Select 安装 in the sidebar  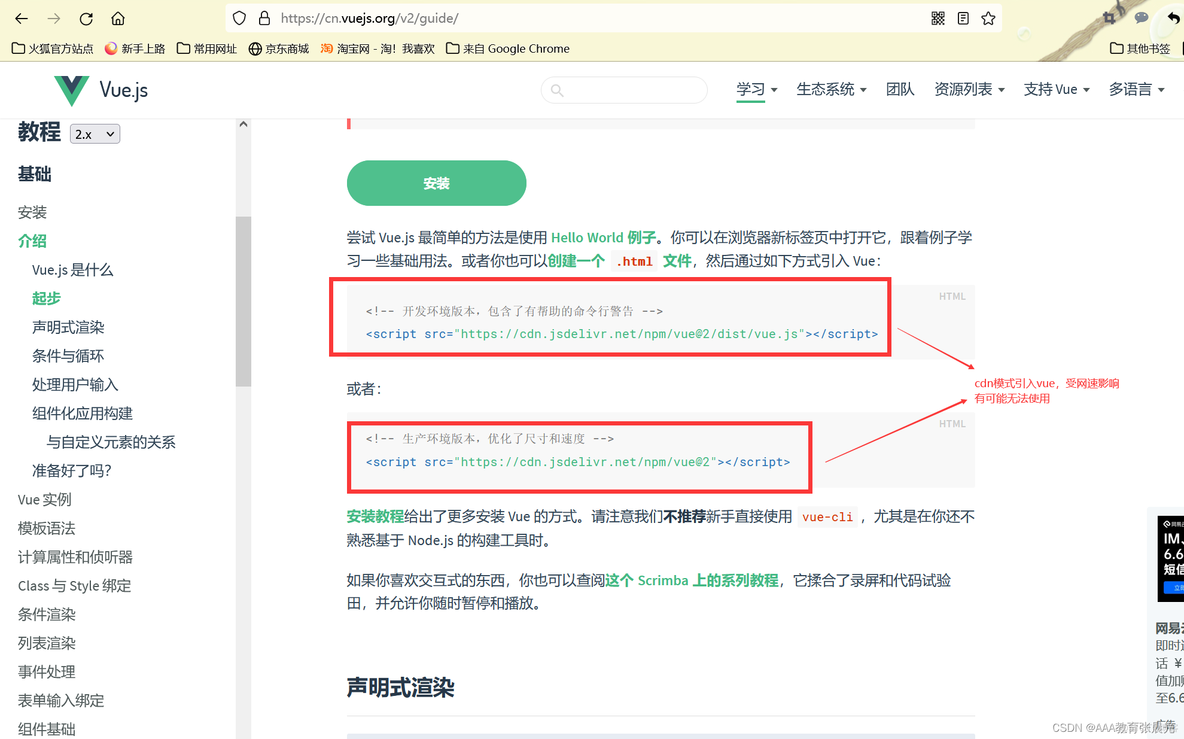(x=32, y=212)
